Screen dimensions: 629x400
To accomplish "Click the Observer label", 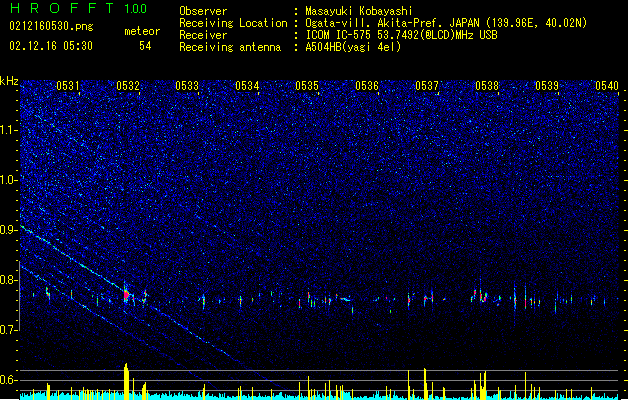I will tap(203, 11).
